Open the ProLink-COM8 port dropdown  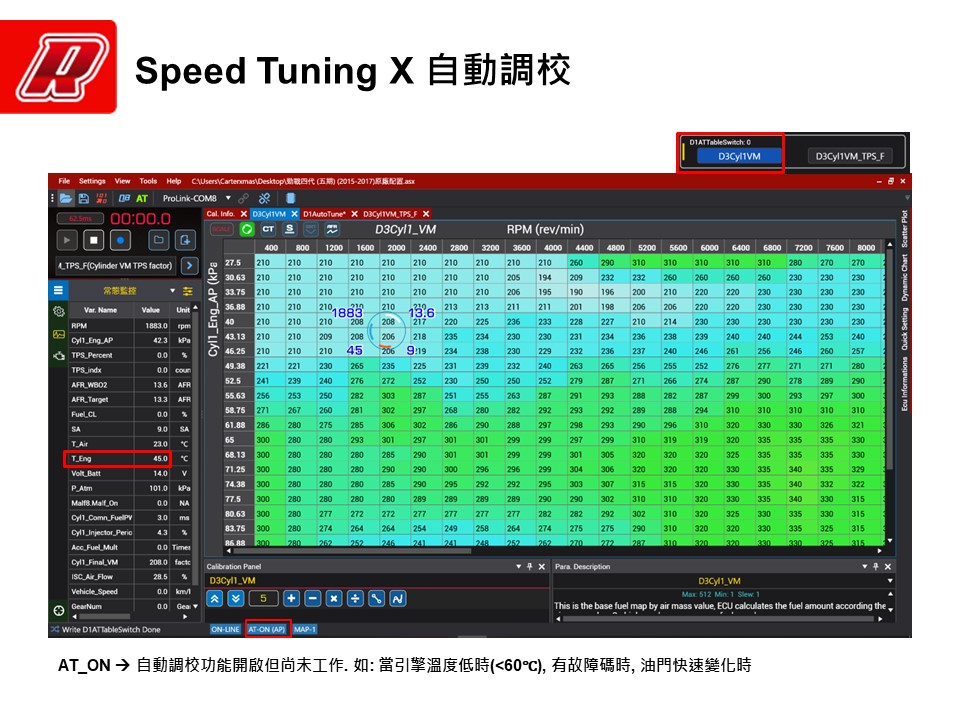tap(228, 198)
